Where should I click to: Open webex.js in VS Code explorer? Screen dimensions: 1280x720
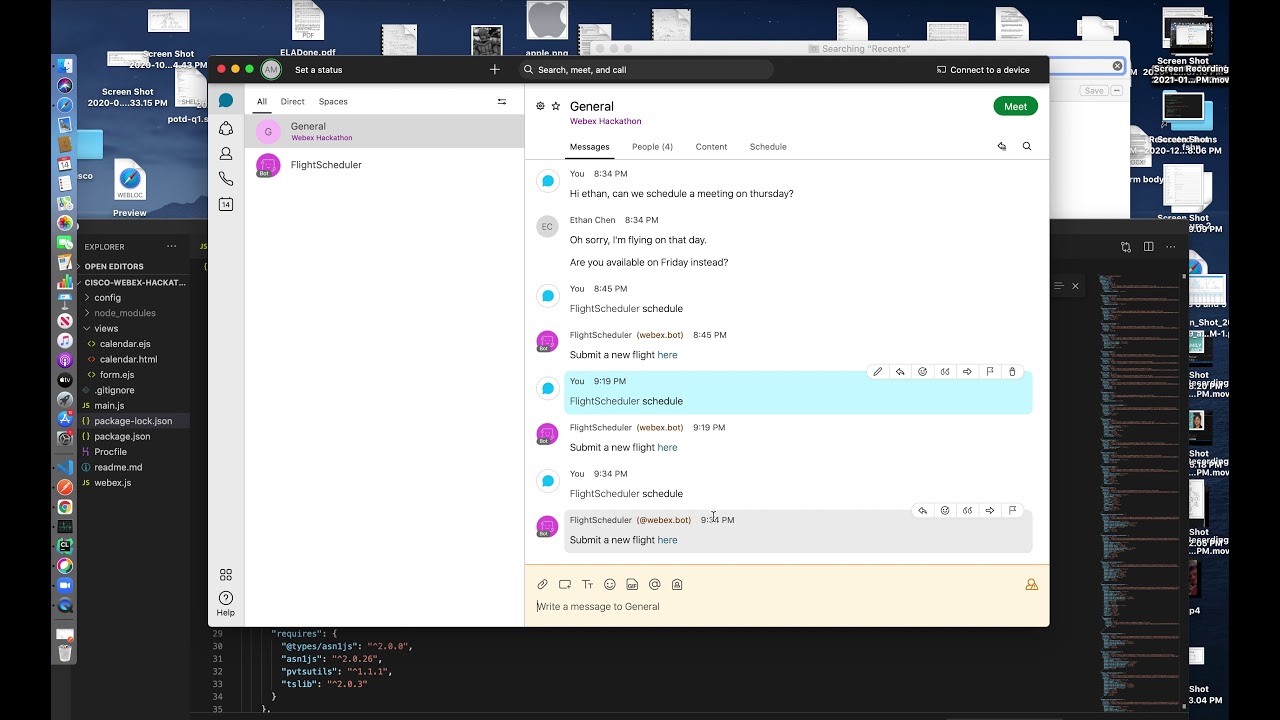point(112,483)
